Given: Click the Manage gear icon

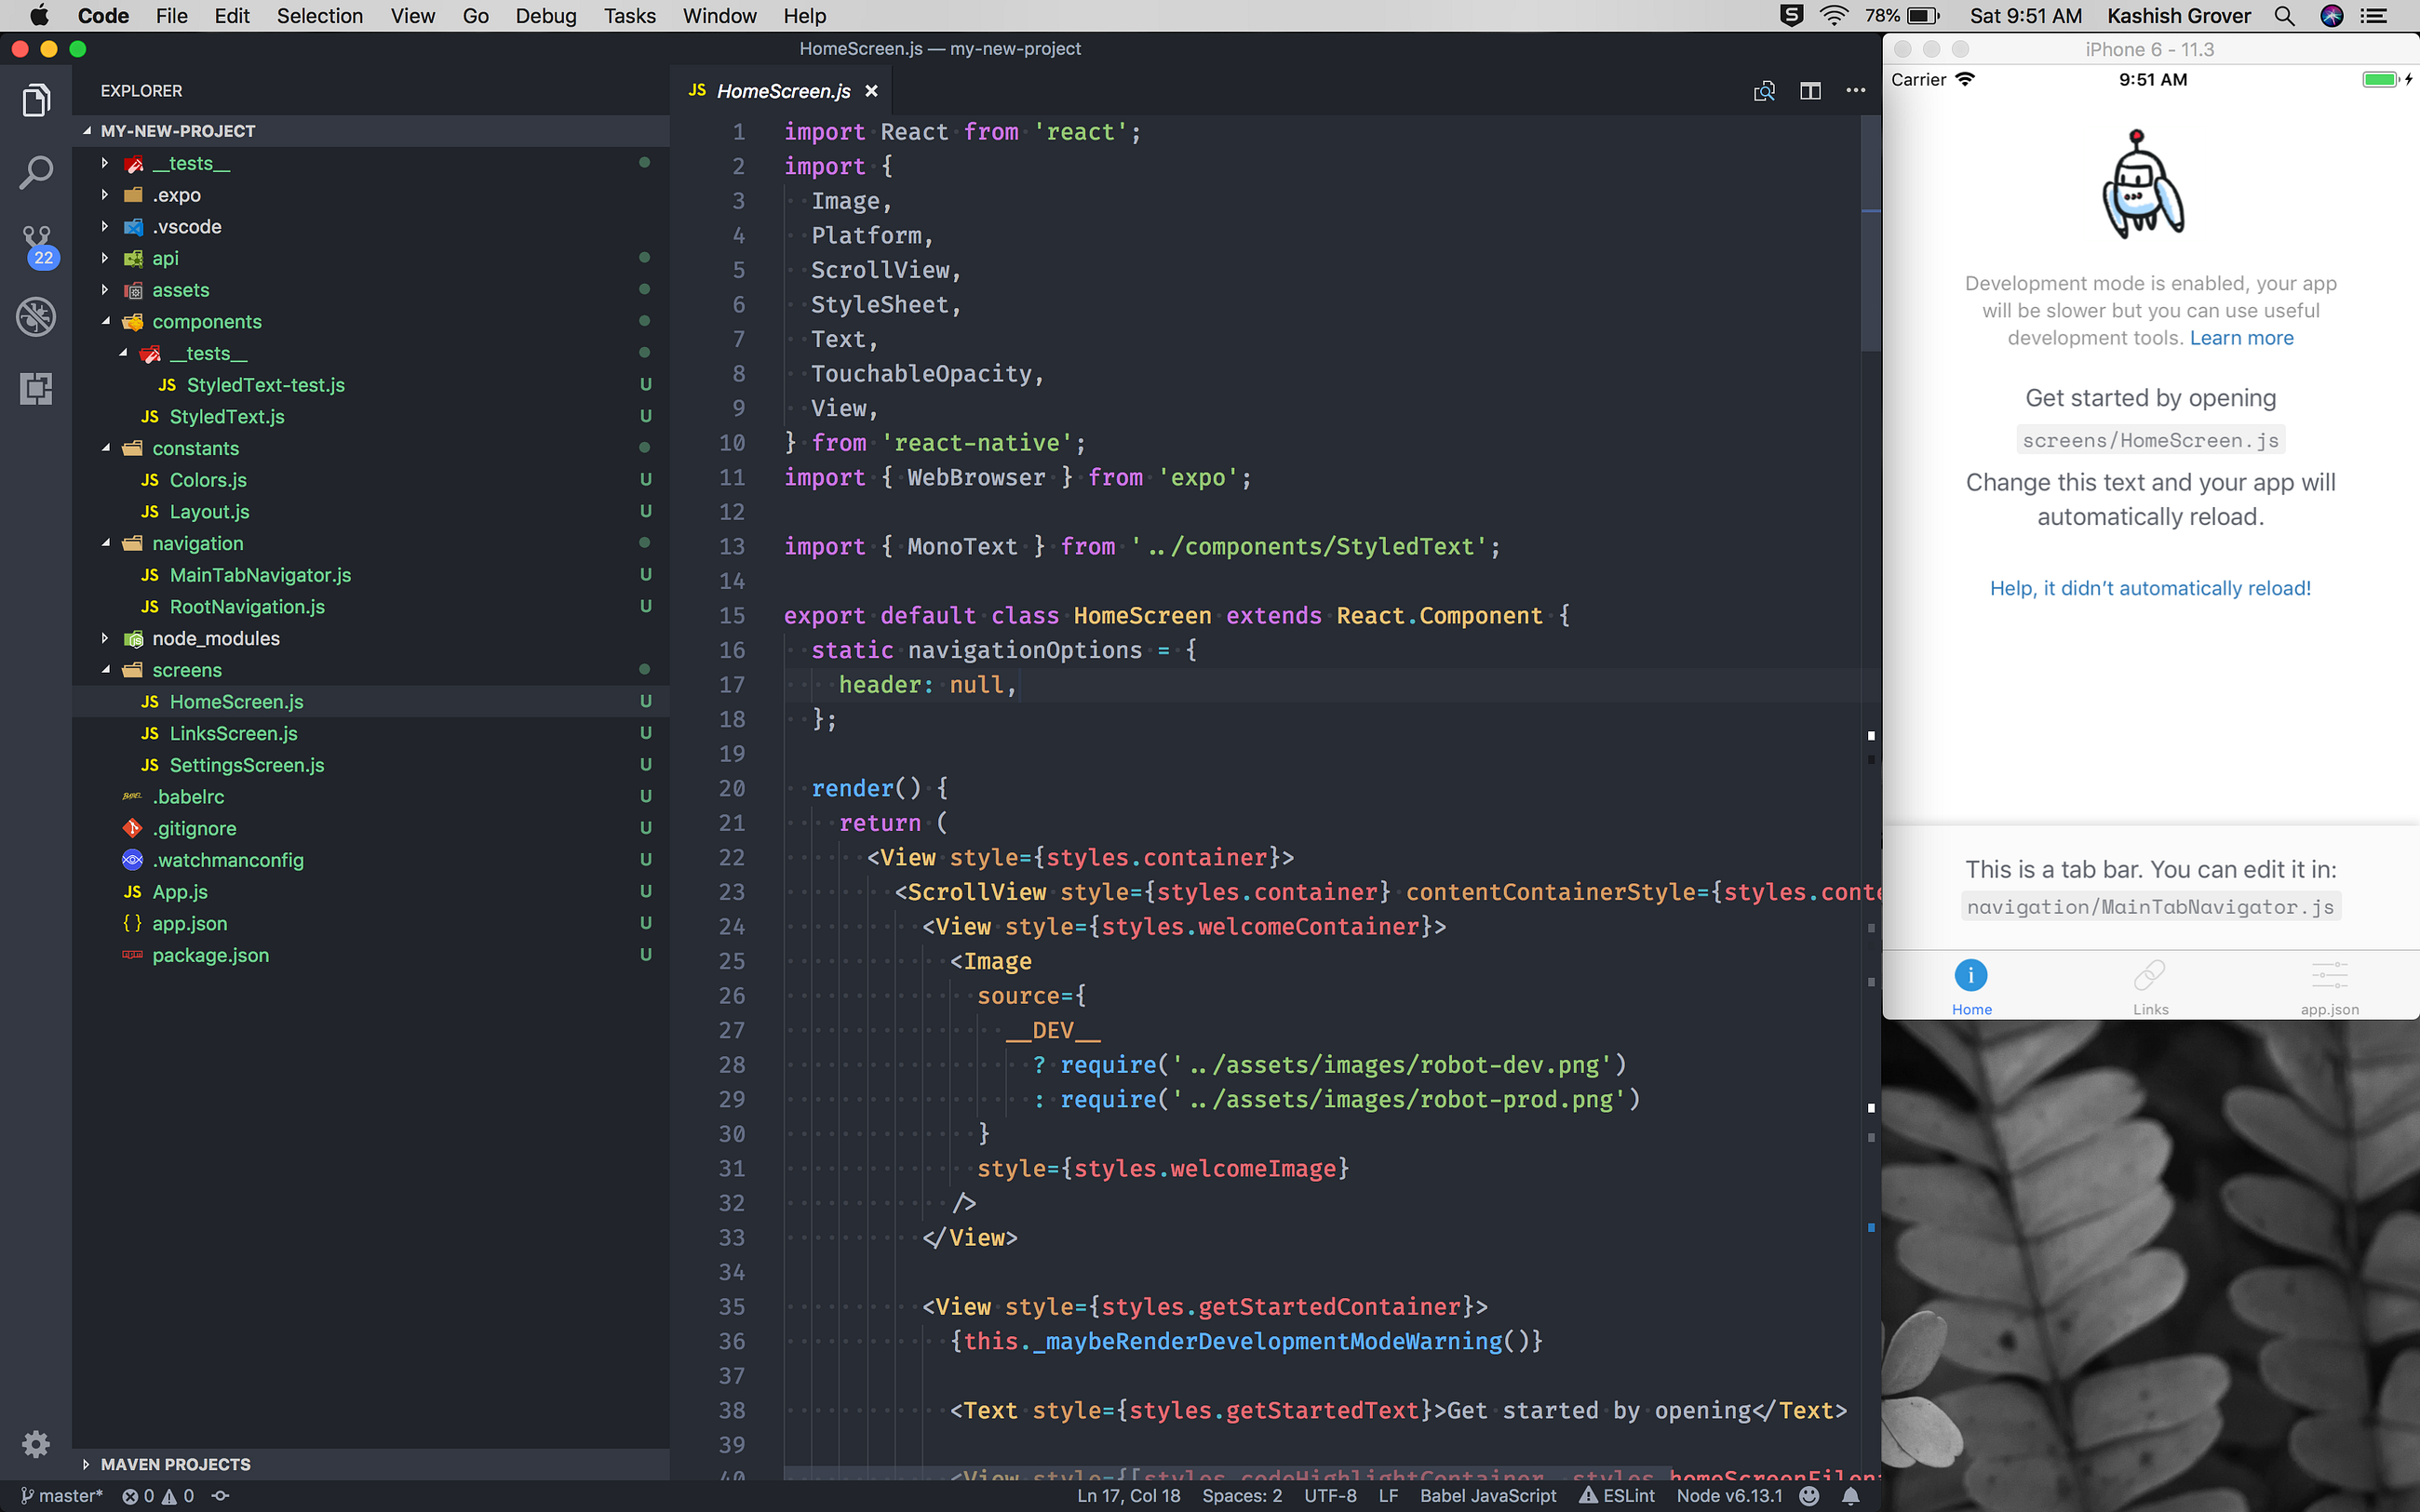Looking at the screenshot, I should [x=36, y=1443].
